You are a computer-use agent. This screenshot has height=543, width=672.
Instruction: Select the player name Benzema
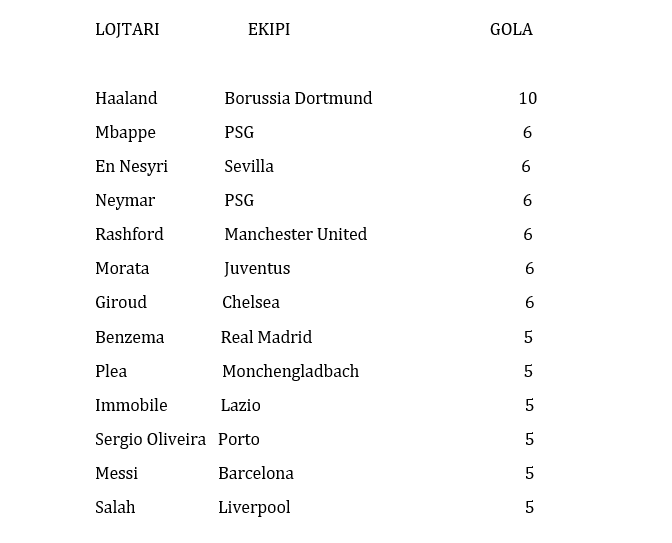tap(129, 337)
